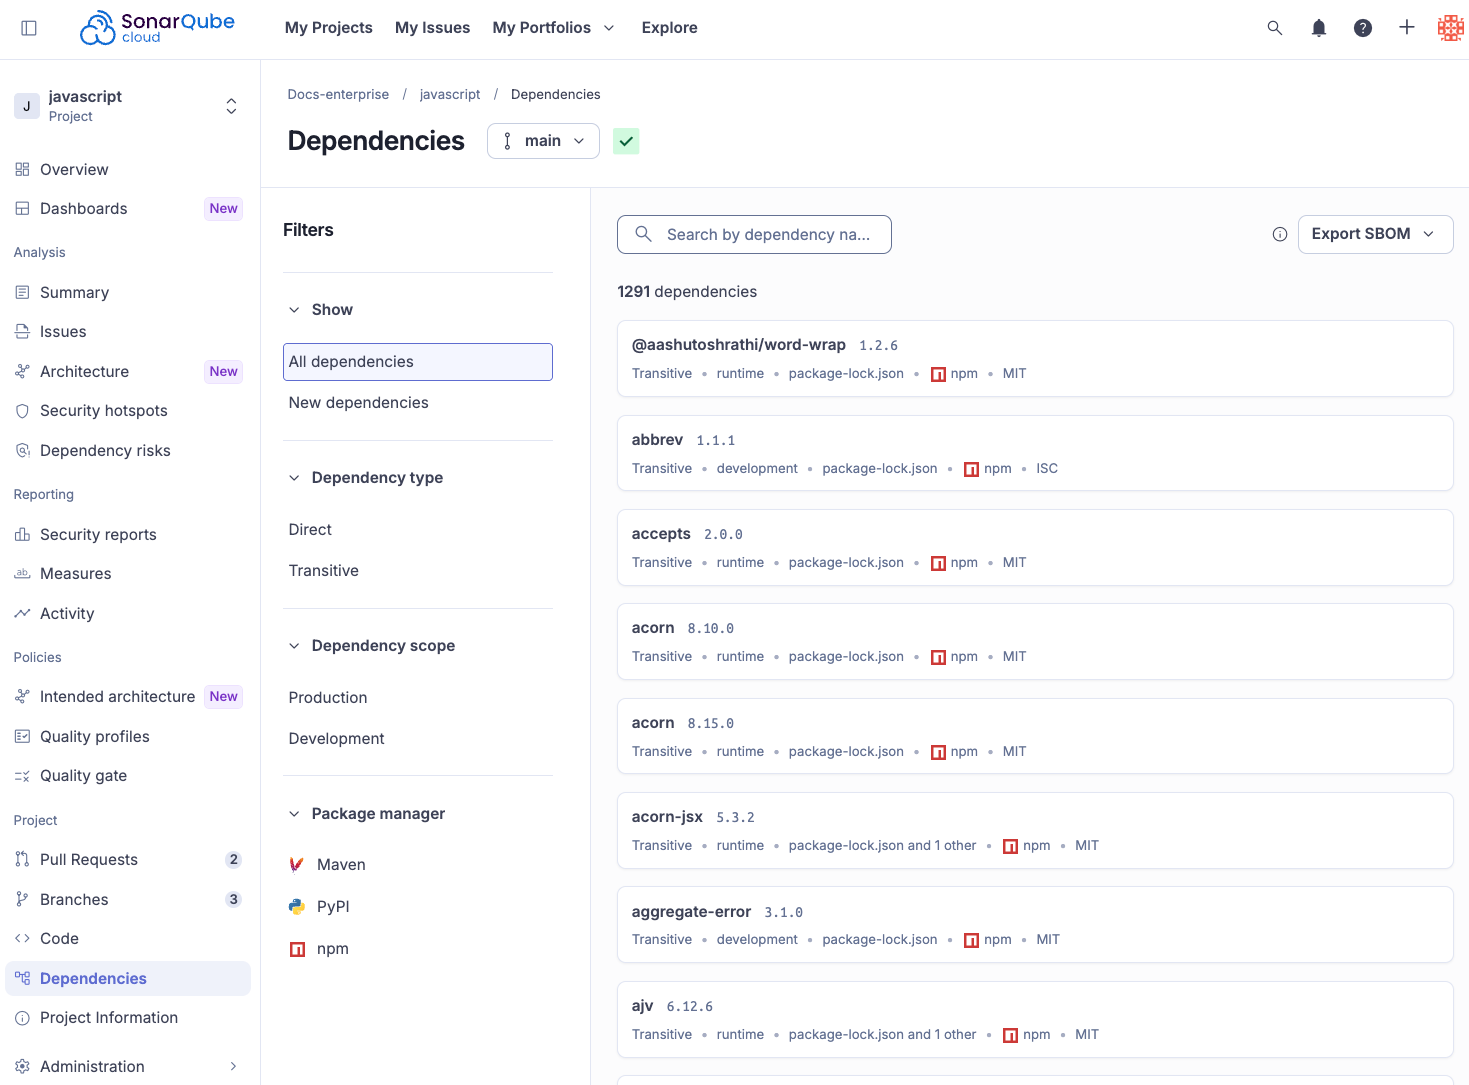Filter by Transitive dependency type
Screen dimensions: 1469x1085
[x=418, y=571]
